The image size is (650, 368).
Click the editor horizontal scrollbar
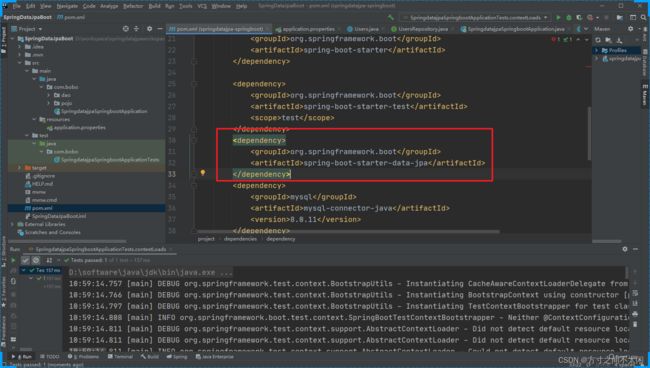(348, 232)
